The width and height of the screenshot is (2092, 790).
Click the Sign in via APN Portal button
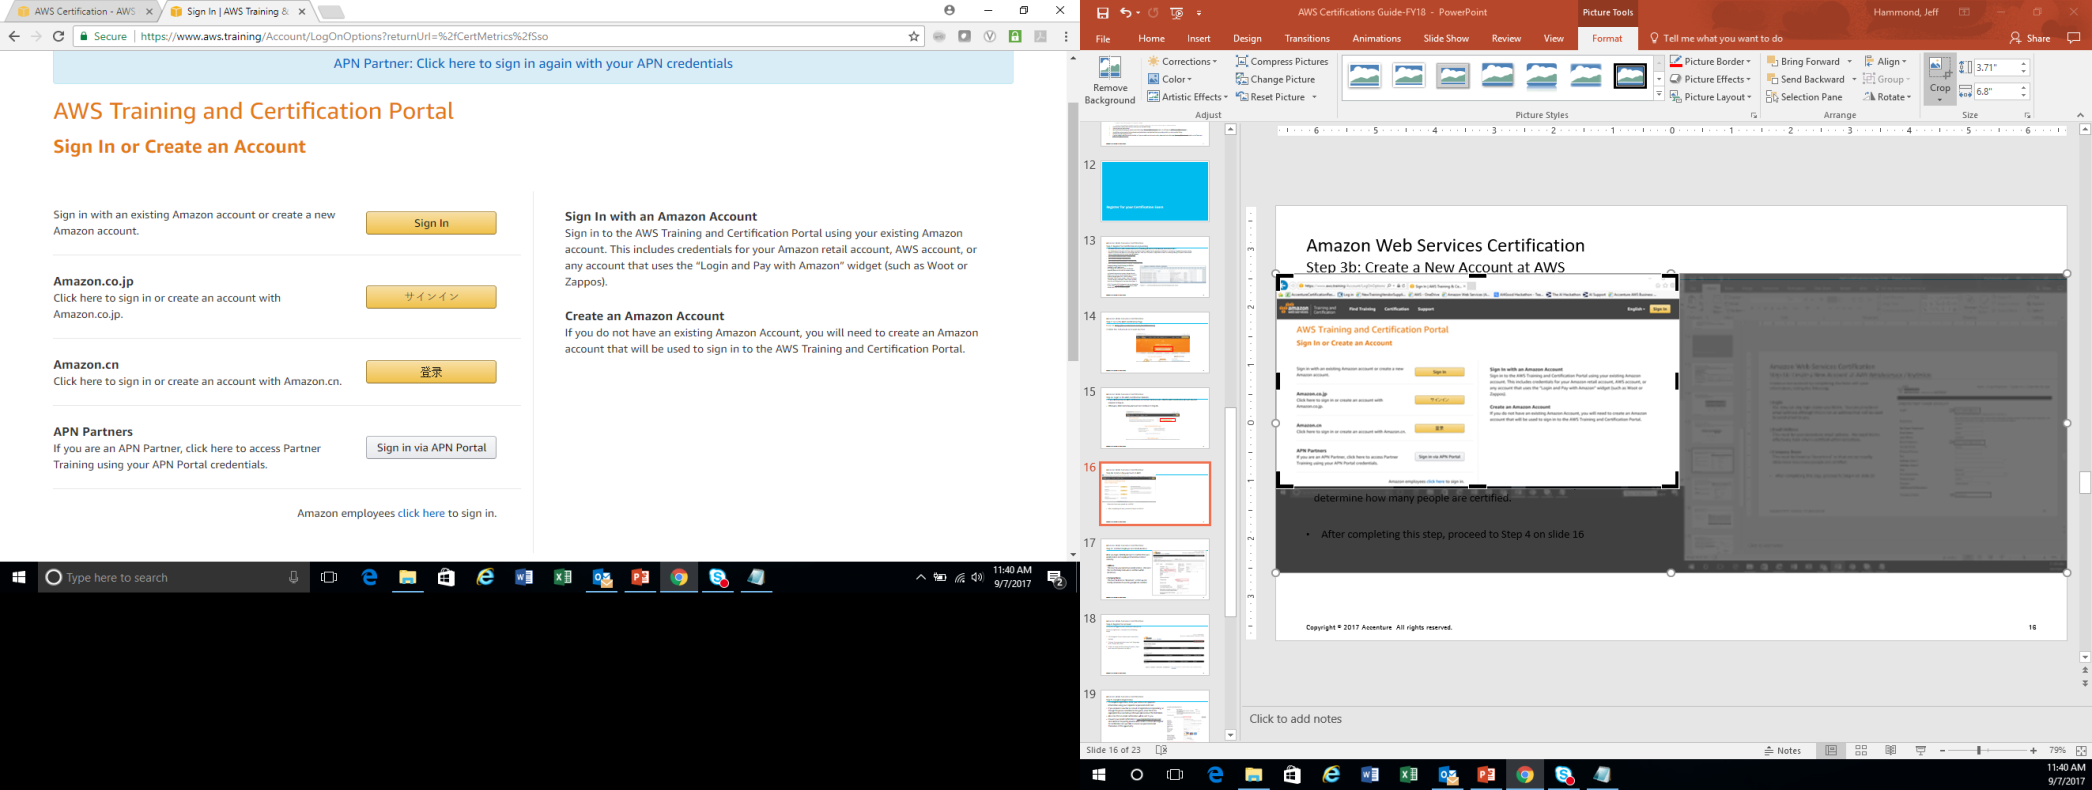pyautogui.click(x=431, y=447)
